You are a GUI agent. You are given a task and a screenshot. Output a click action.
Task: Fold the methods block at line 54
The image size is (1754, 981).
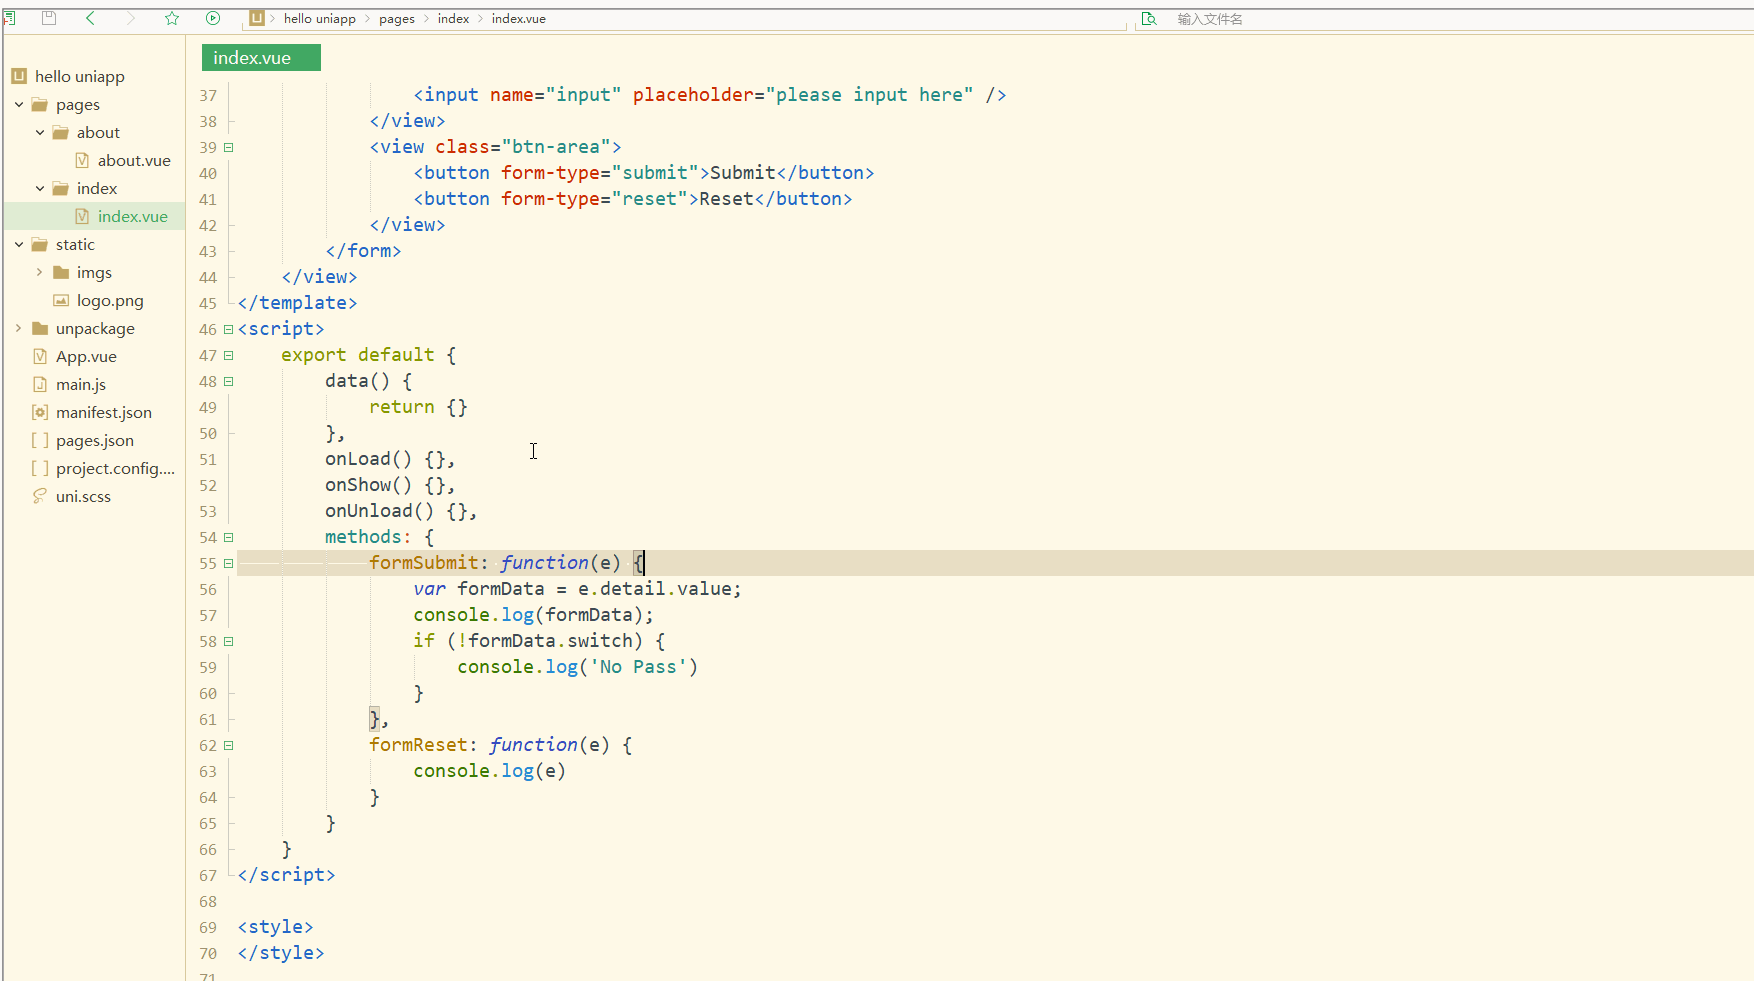pos(229,537)
